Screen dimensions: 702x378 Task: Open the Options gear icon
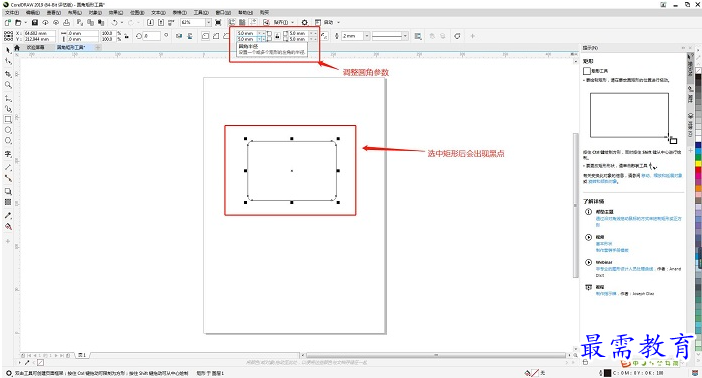click(x=304, y=22)
